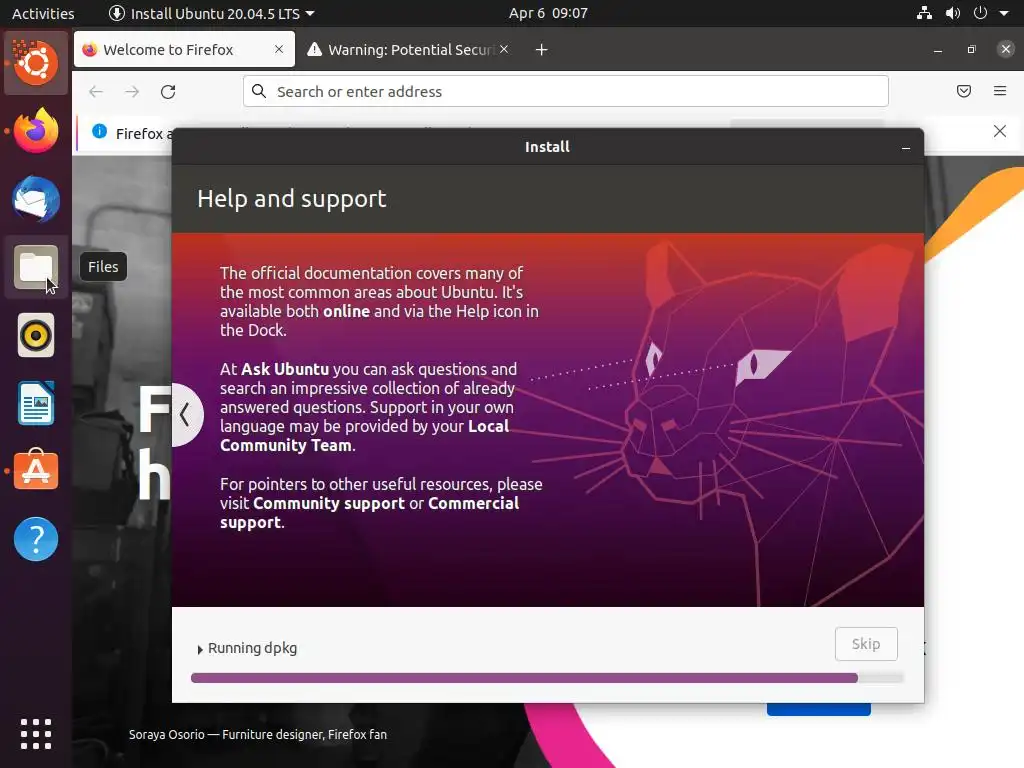Open Save to Pocket in Firefox toolbar
The image size is (1024, 768).
click(964, 91)
